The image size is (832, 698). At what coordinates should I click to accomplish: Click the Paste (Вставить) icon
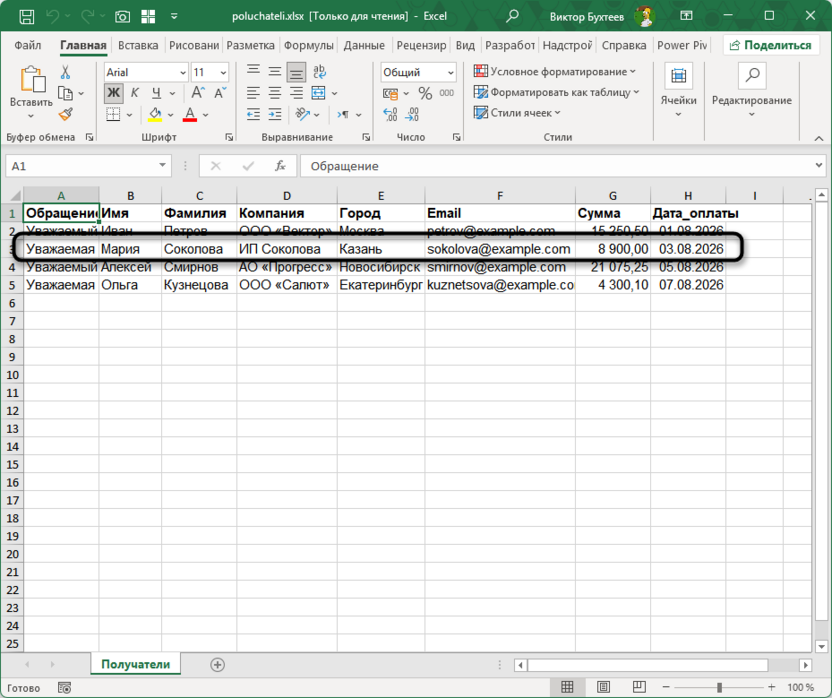click(x=31, y=80)
